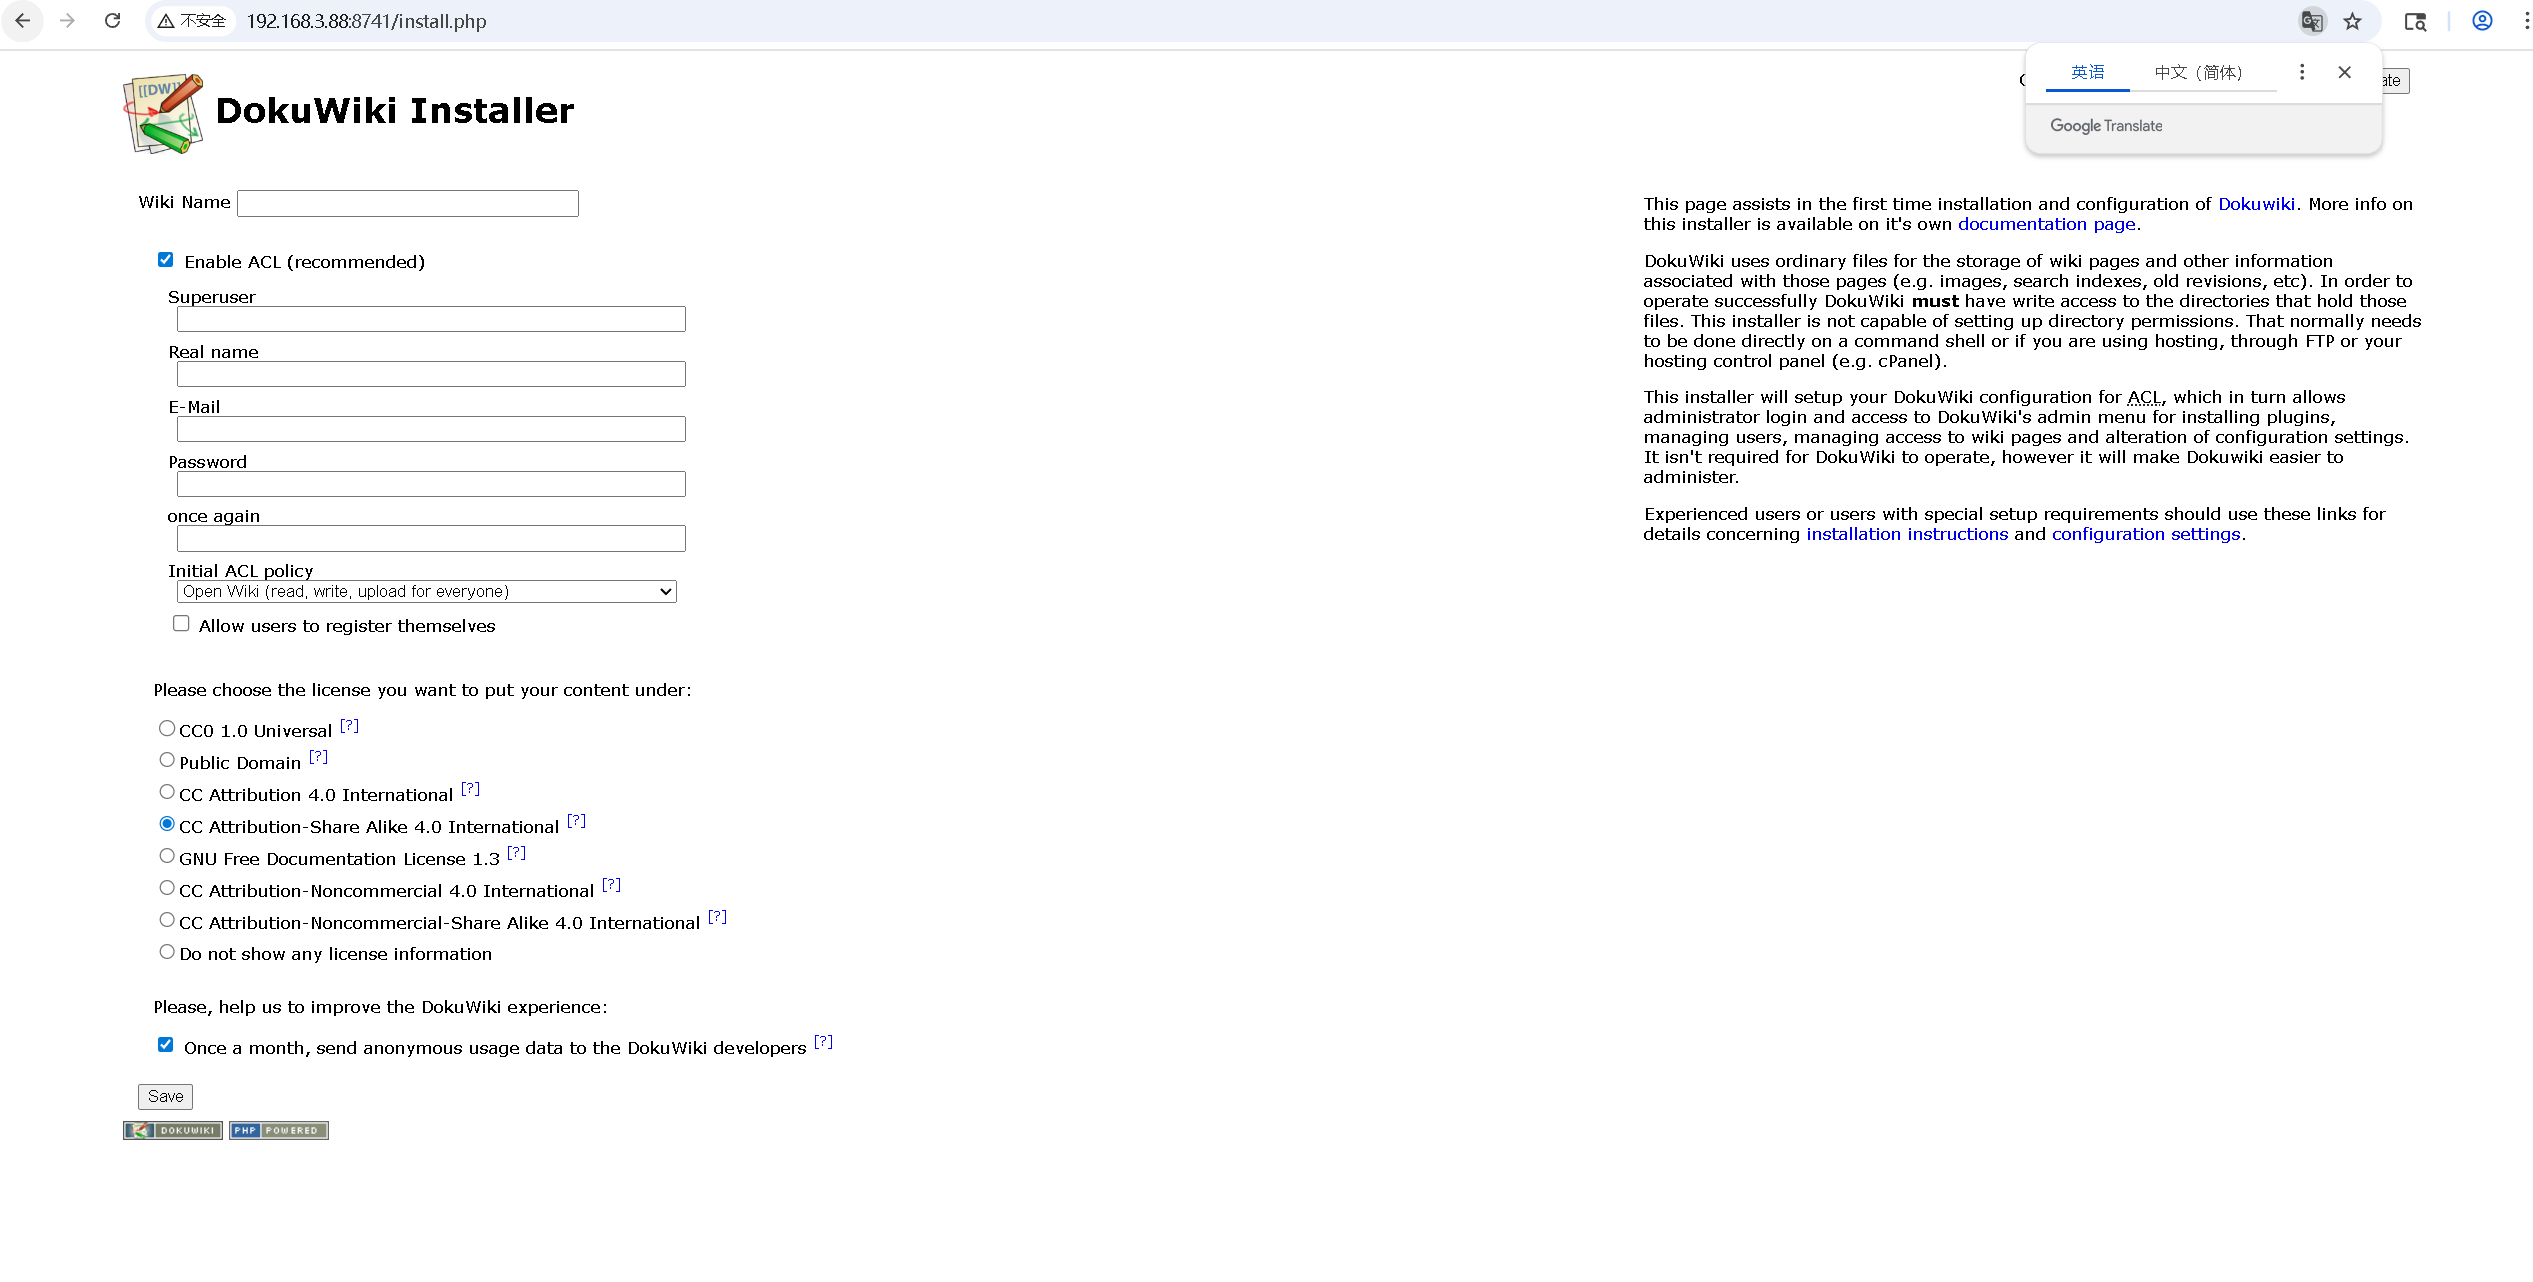Enable Allow users to register themselves
Viewport: 2533px width, 1282px height.
[x=181, y=623]
